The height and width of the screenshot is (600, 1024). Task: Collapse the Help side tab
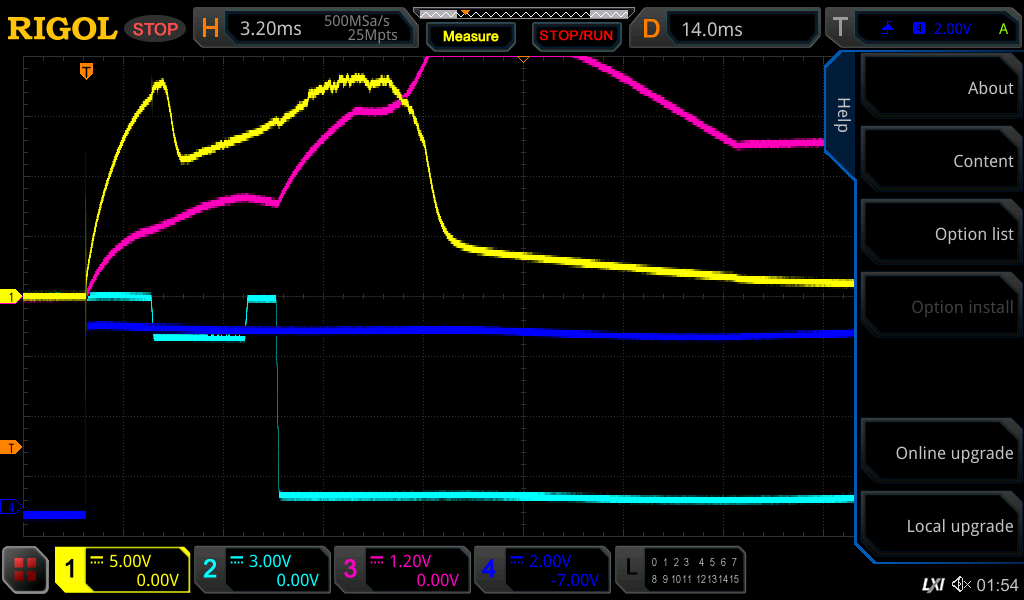[842, 115]
